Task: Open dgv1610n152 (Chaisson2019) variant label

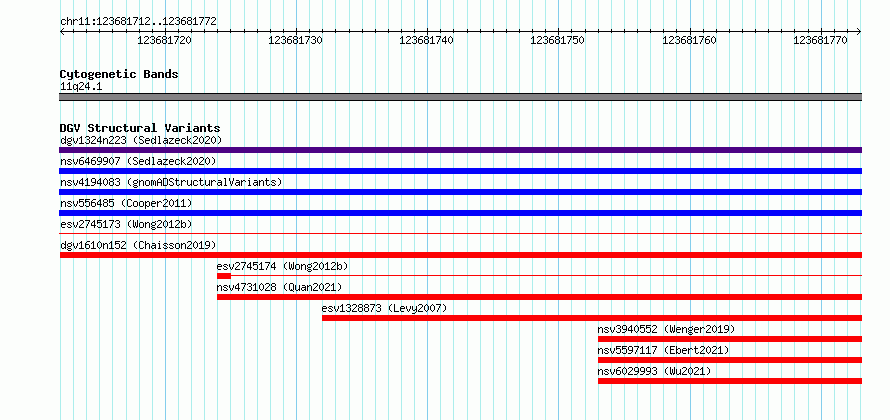Action: 138,245
